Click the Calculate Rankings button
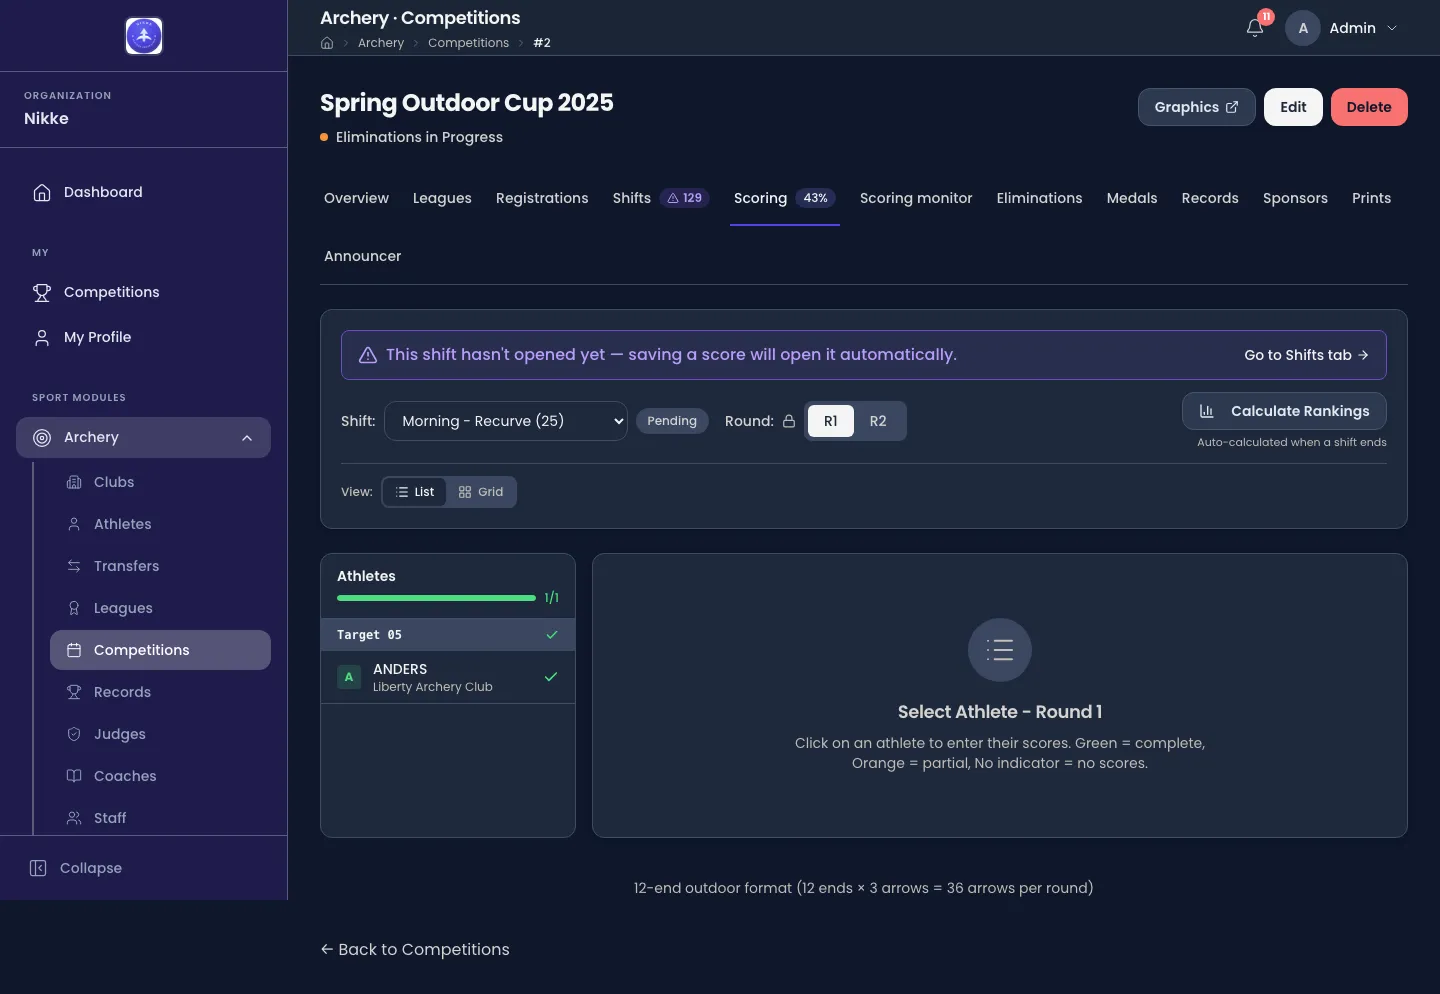 [x=1284, y=411]
